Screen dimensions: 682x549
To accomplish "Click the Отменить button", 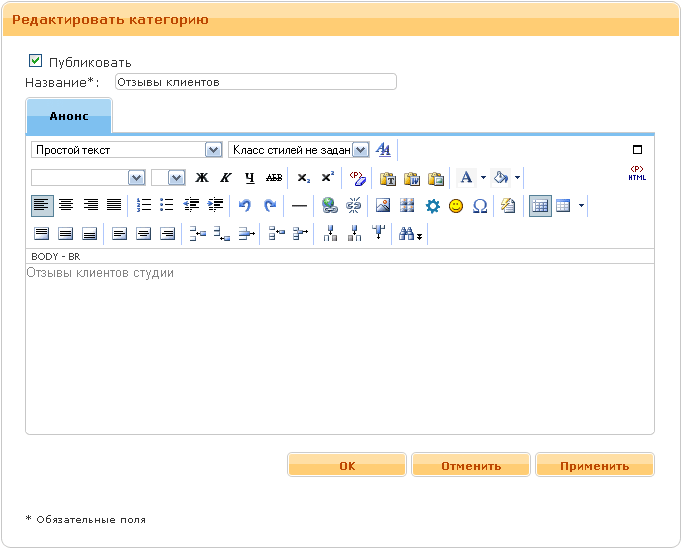I will tap(470, 466).
